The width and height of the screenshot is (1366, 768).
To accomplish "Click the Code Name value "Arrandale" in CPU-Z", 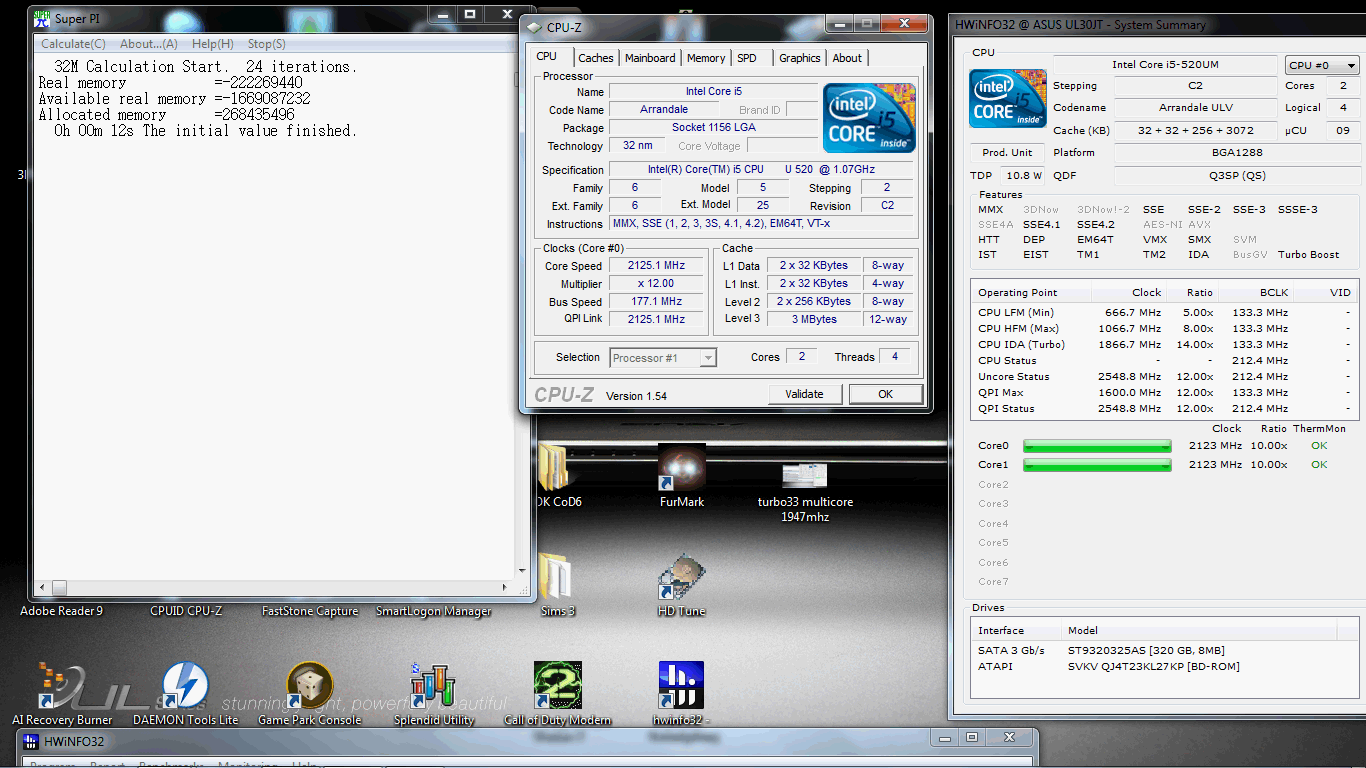I will pyautogui.click(x=664, y=110).
